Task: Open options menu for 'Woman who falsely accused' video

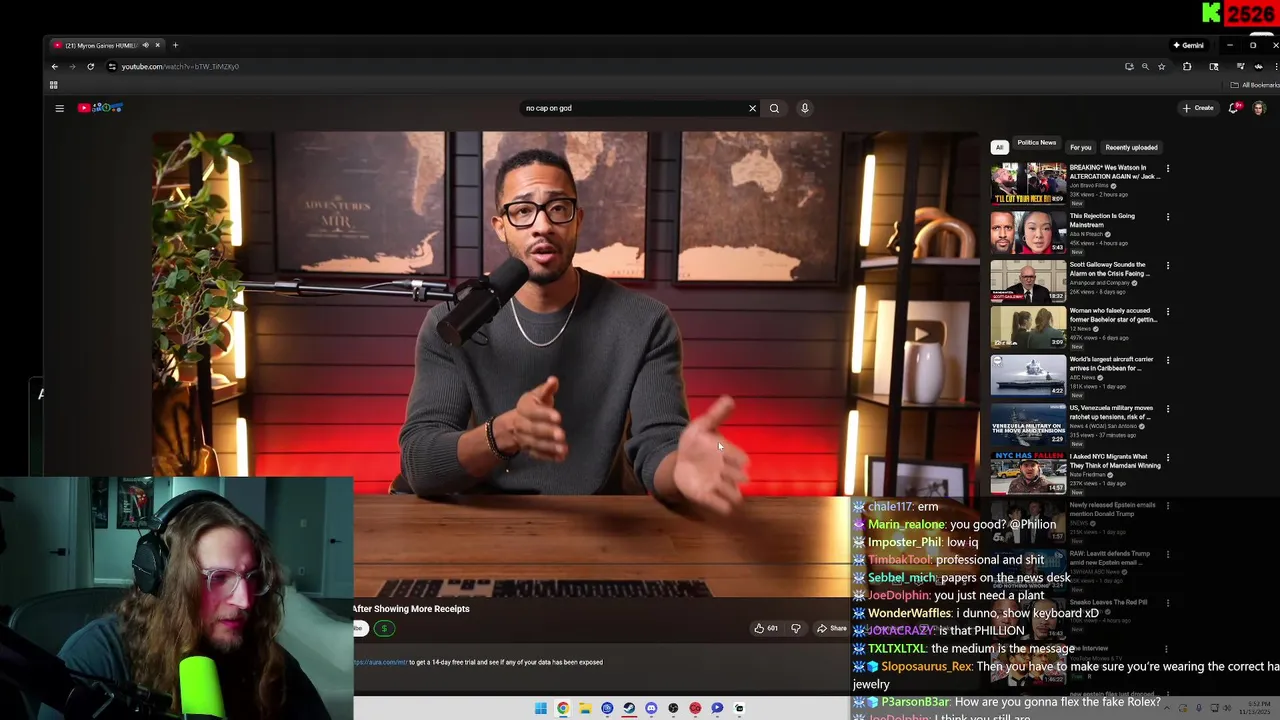Action: point(1167,312)
